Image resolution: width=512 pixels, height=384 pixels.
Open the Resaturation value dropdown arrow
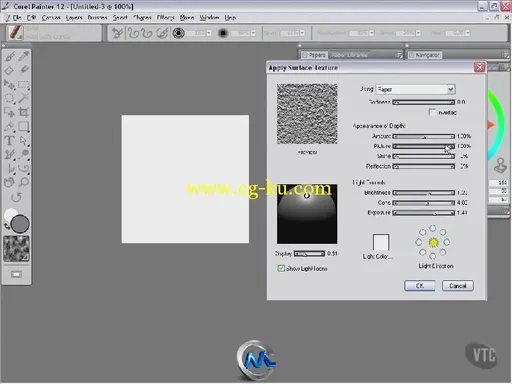coord(372,33)
